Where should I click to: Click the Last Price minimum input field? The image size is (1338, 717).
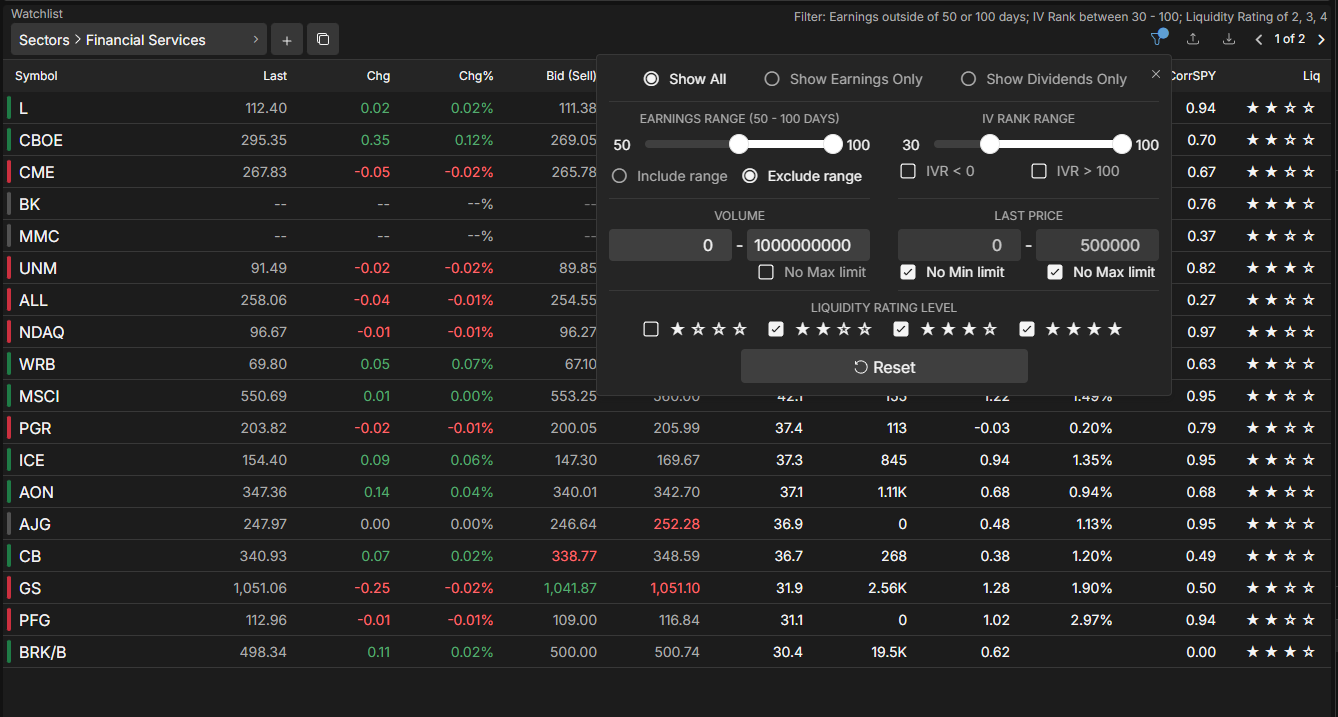click(959, 245)
